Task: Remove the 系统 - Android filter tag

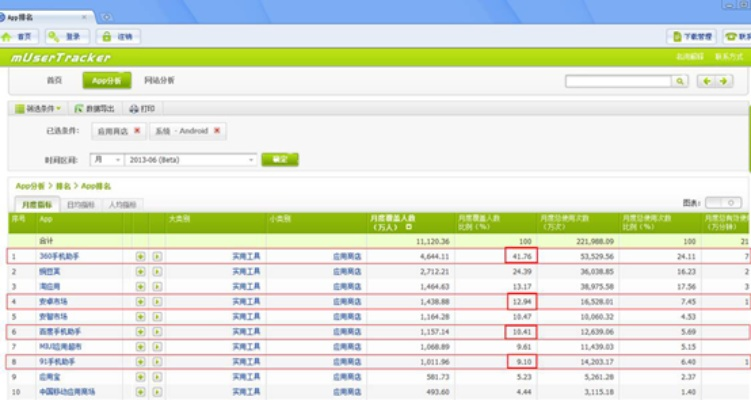Action: click(217, 130)
